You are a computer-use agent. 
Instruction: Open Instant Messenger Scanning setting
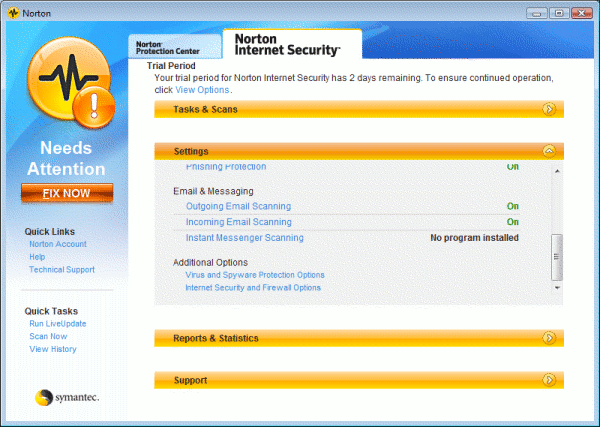coord(245,238)
